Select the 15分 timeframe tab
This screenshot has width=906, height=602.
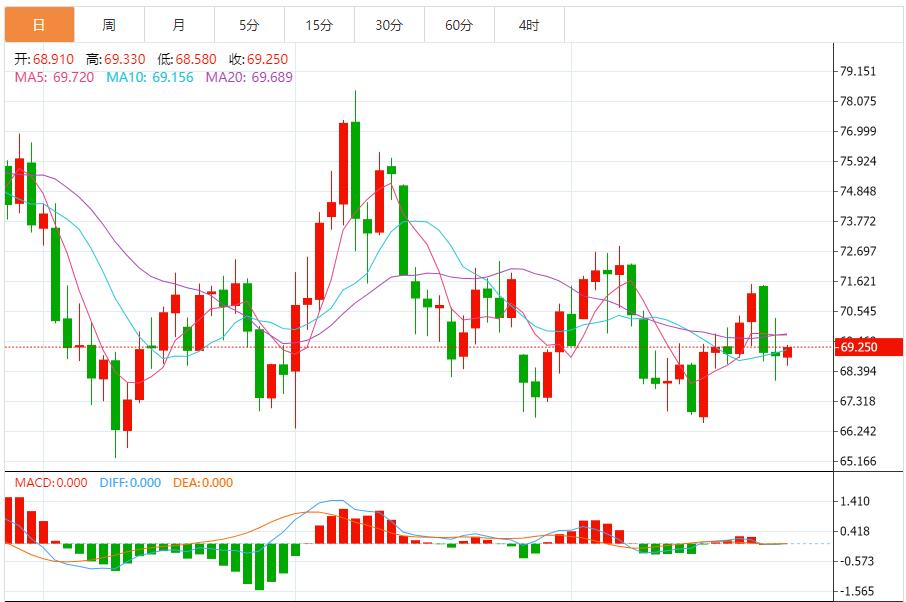coord(319,25)
